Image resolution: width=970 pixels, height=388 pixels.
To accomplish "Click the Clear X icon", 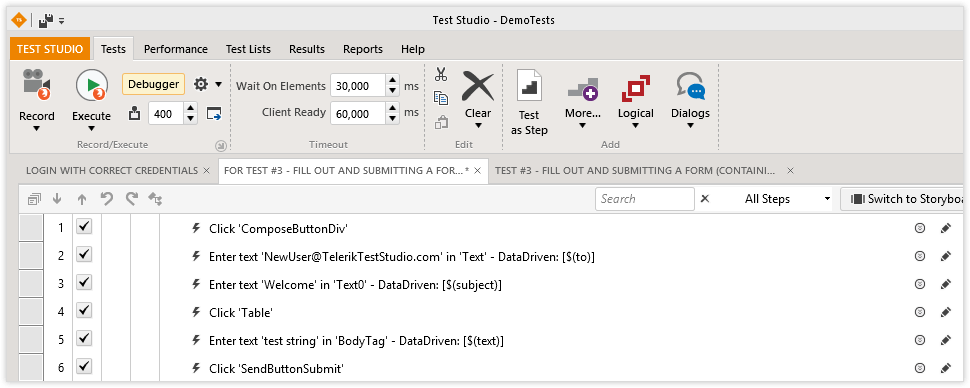I will pos(478,85).
